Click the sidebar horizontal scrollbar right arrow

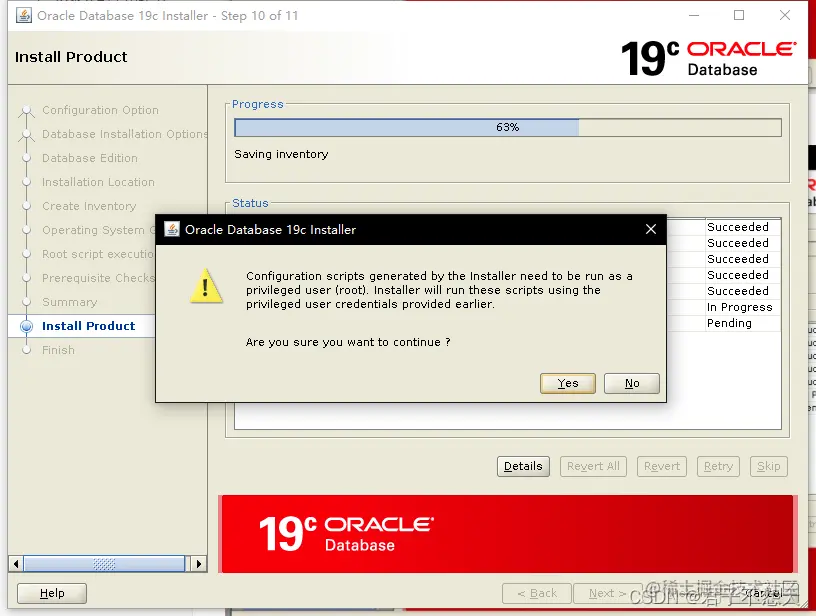tap(198, 564)
